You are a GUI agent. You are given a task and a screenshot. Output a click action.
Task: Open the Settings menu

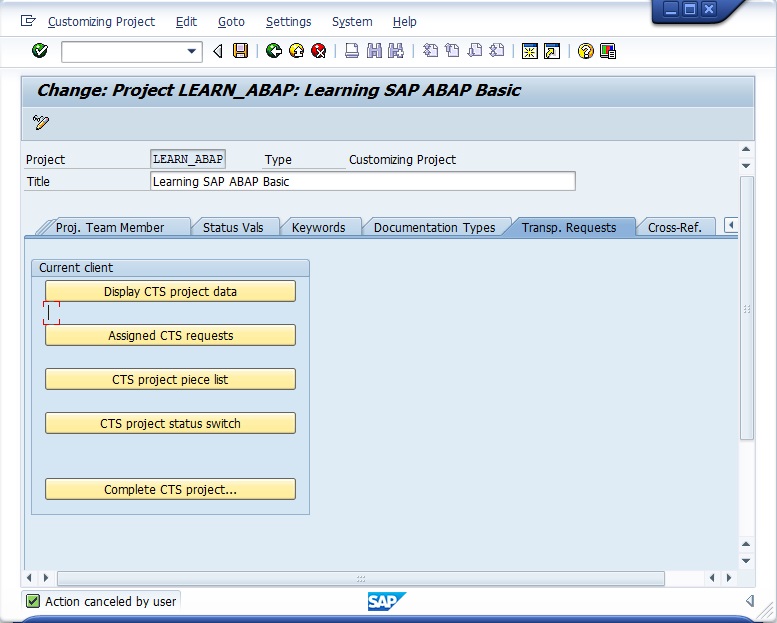(x=288, y=22)
